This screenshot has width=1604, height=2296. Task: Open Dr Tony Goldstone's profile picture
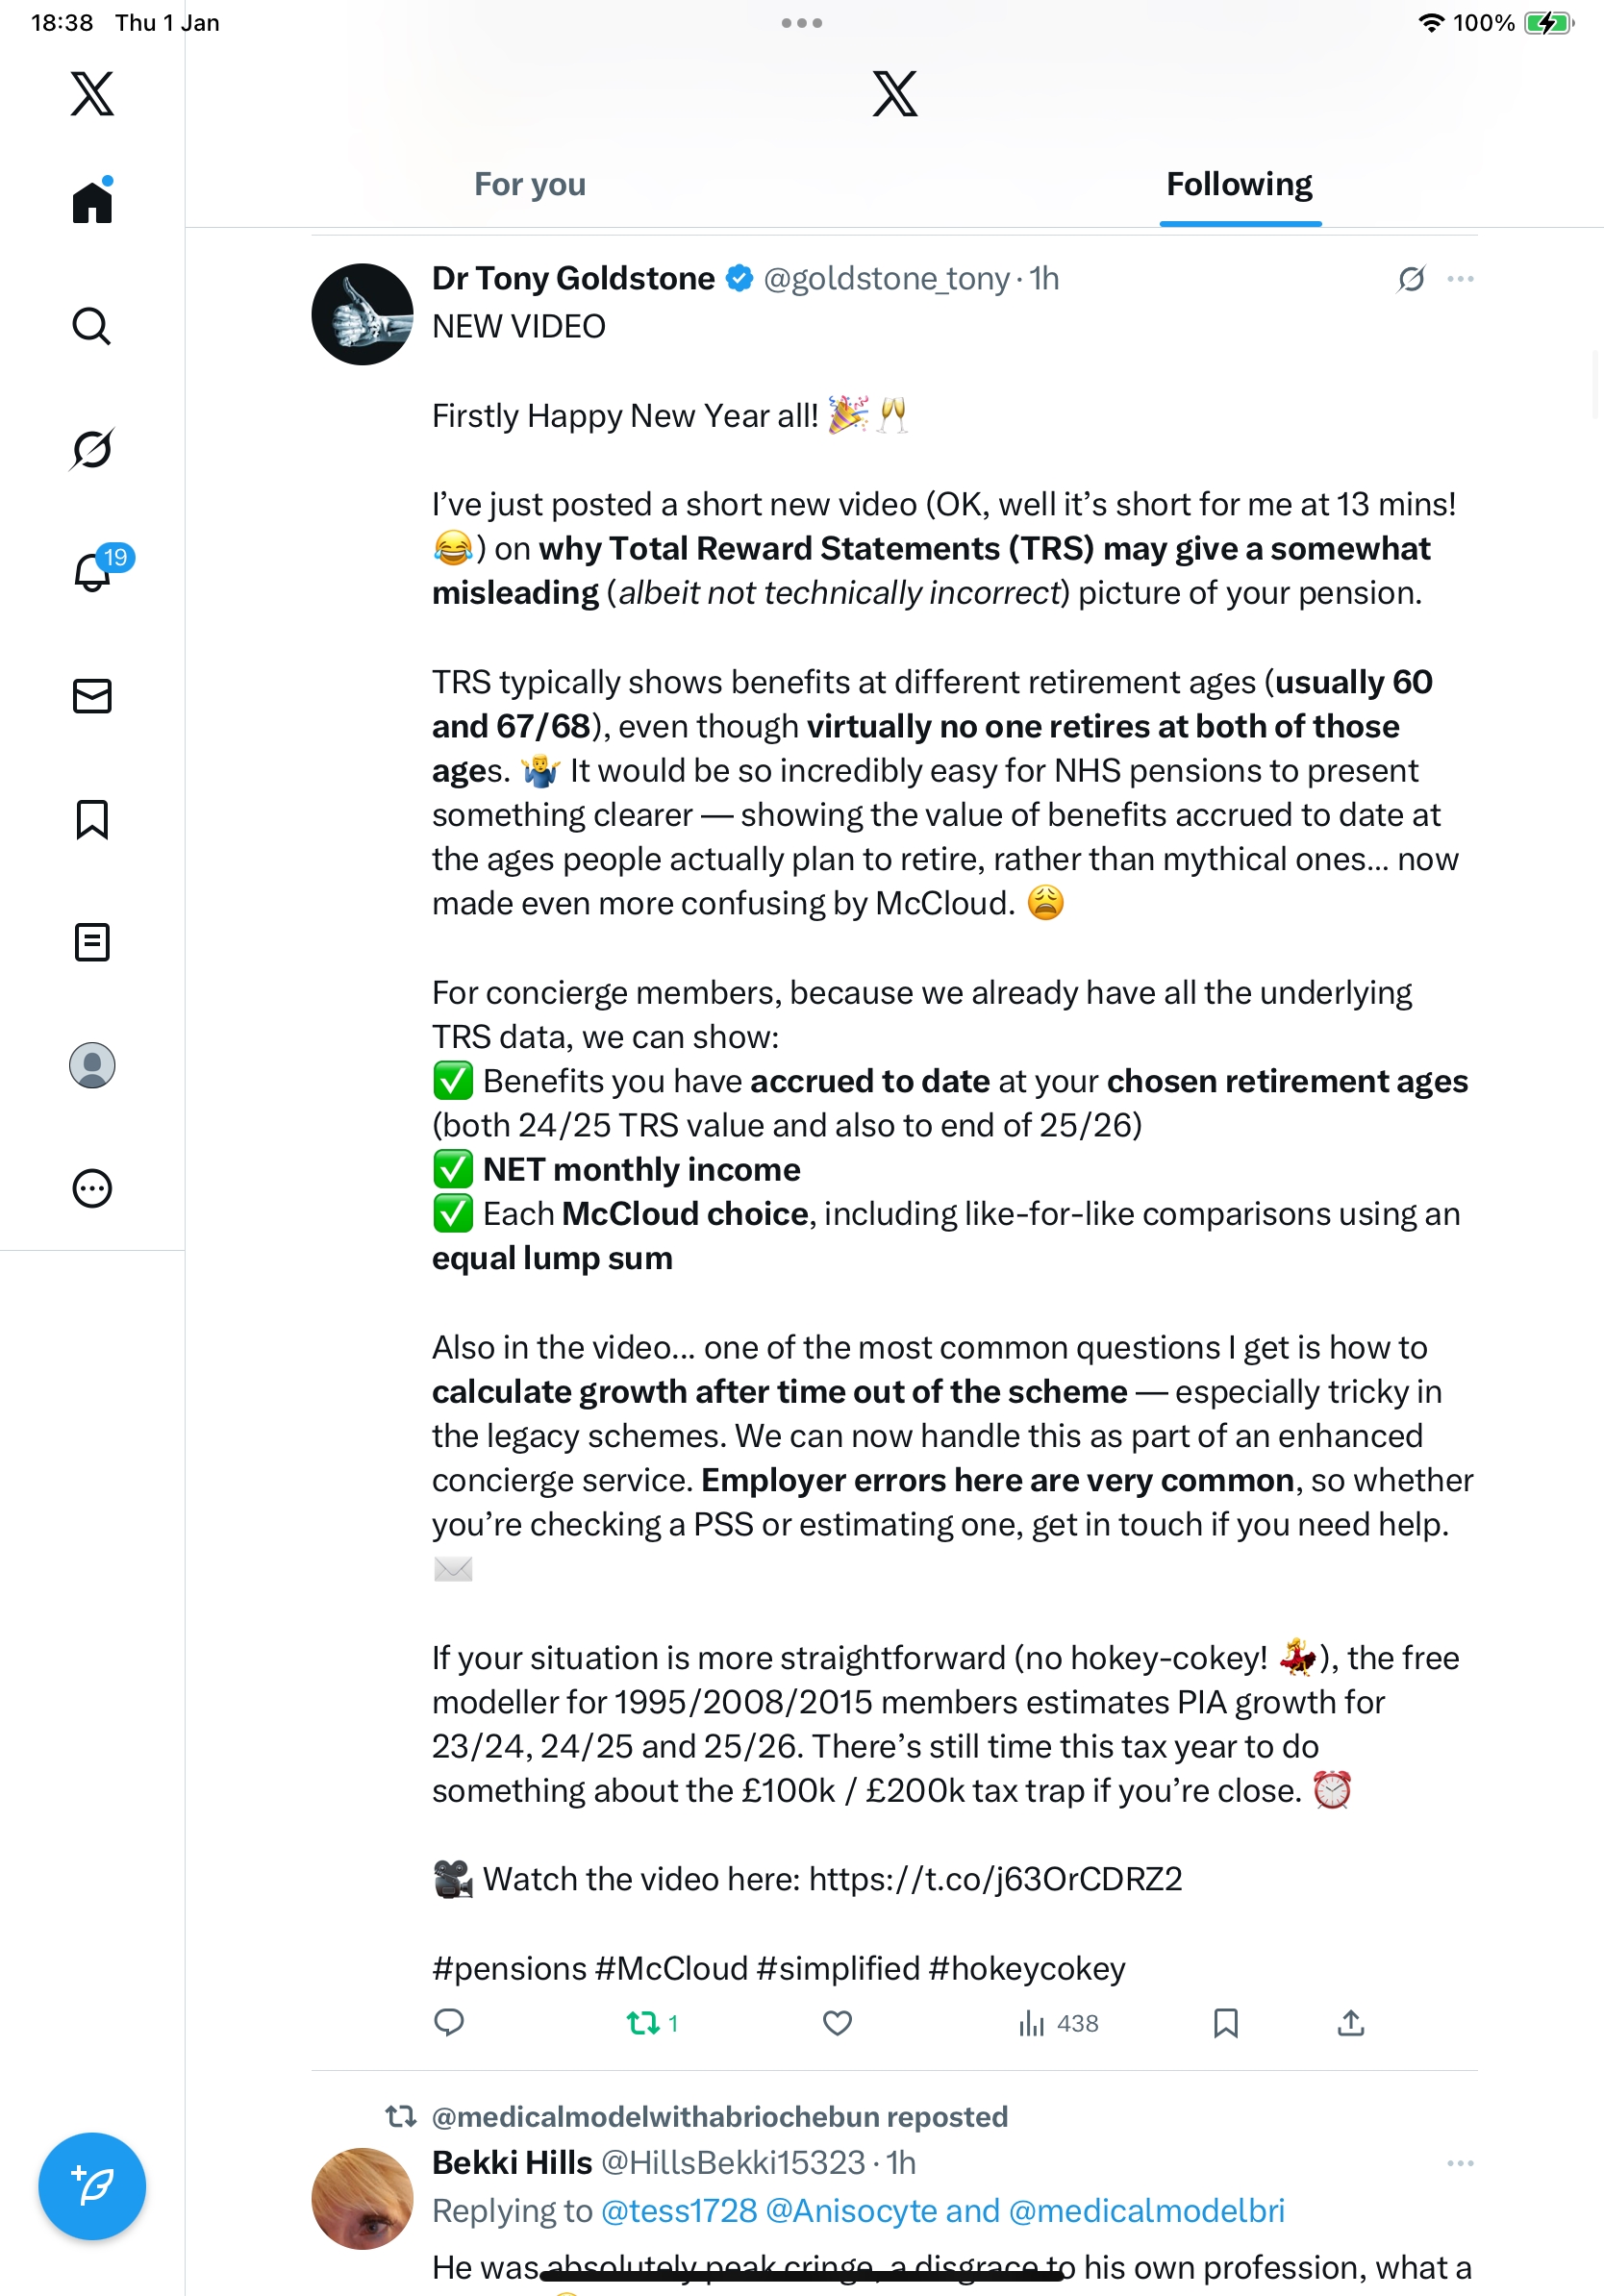point(362,314)
